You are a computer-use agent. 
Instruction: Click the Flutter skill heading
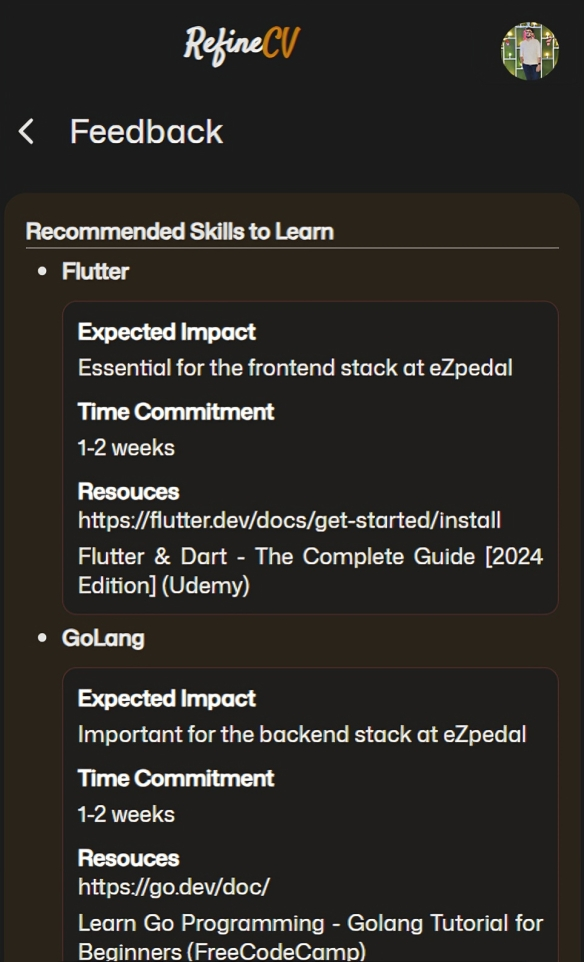click(x=96, y=271)
